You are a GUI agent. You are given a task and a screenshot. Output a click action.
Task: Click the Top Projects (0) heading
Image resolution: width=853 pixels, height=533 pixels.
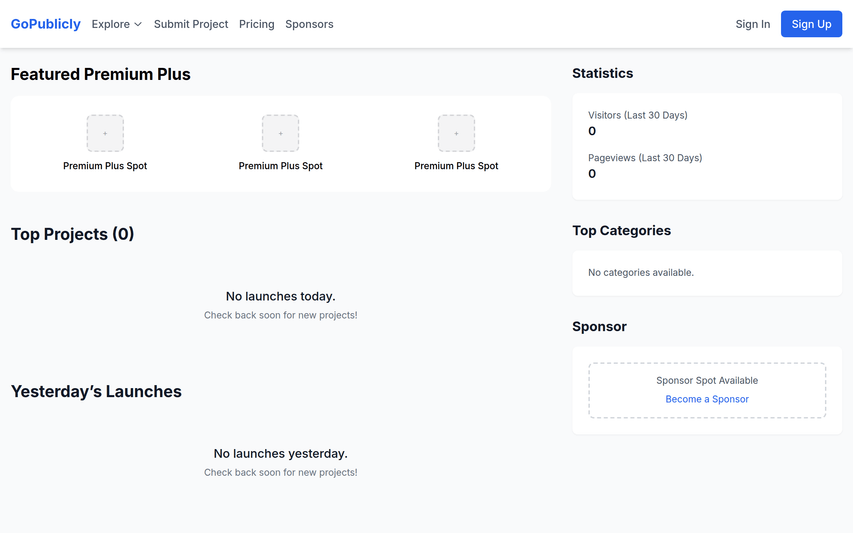72,234
